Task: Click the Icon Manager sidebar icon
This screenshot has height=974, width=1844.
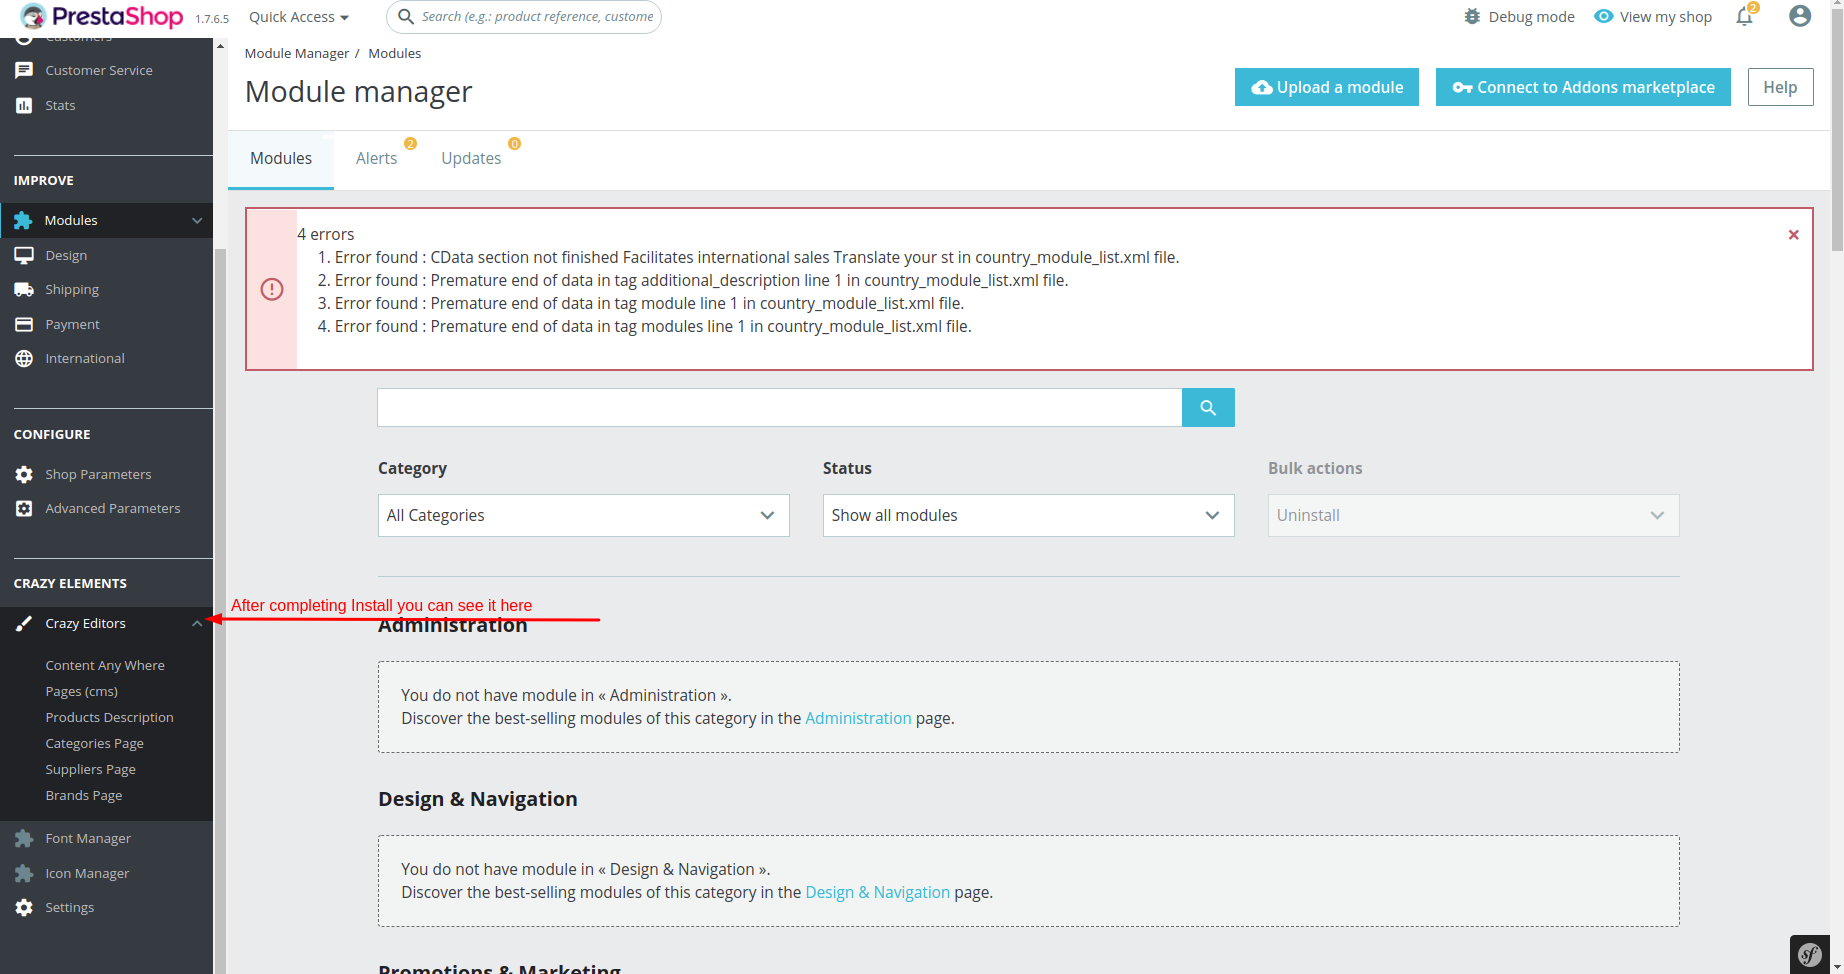Action: point(24,873)
